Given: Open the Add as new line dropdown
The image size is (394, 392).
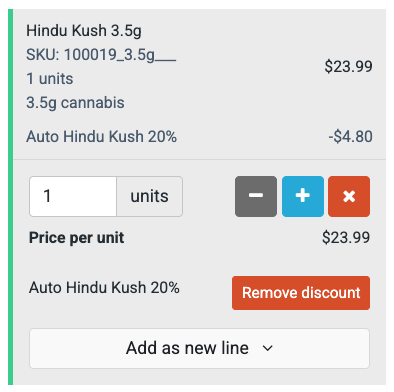Looking at the screenshot, I should [199, 348].
